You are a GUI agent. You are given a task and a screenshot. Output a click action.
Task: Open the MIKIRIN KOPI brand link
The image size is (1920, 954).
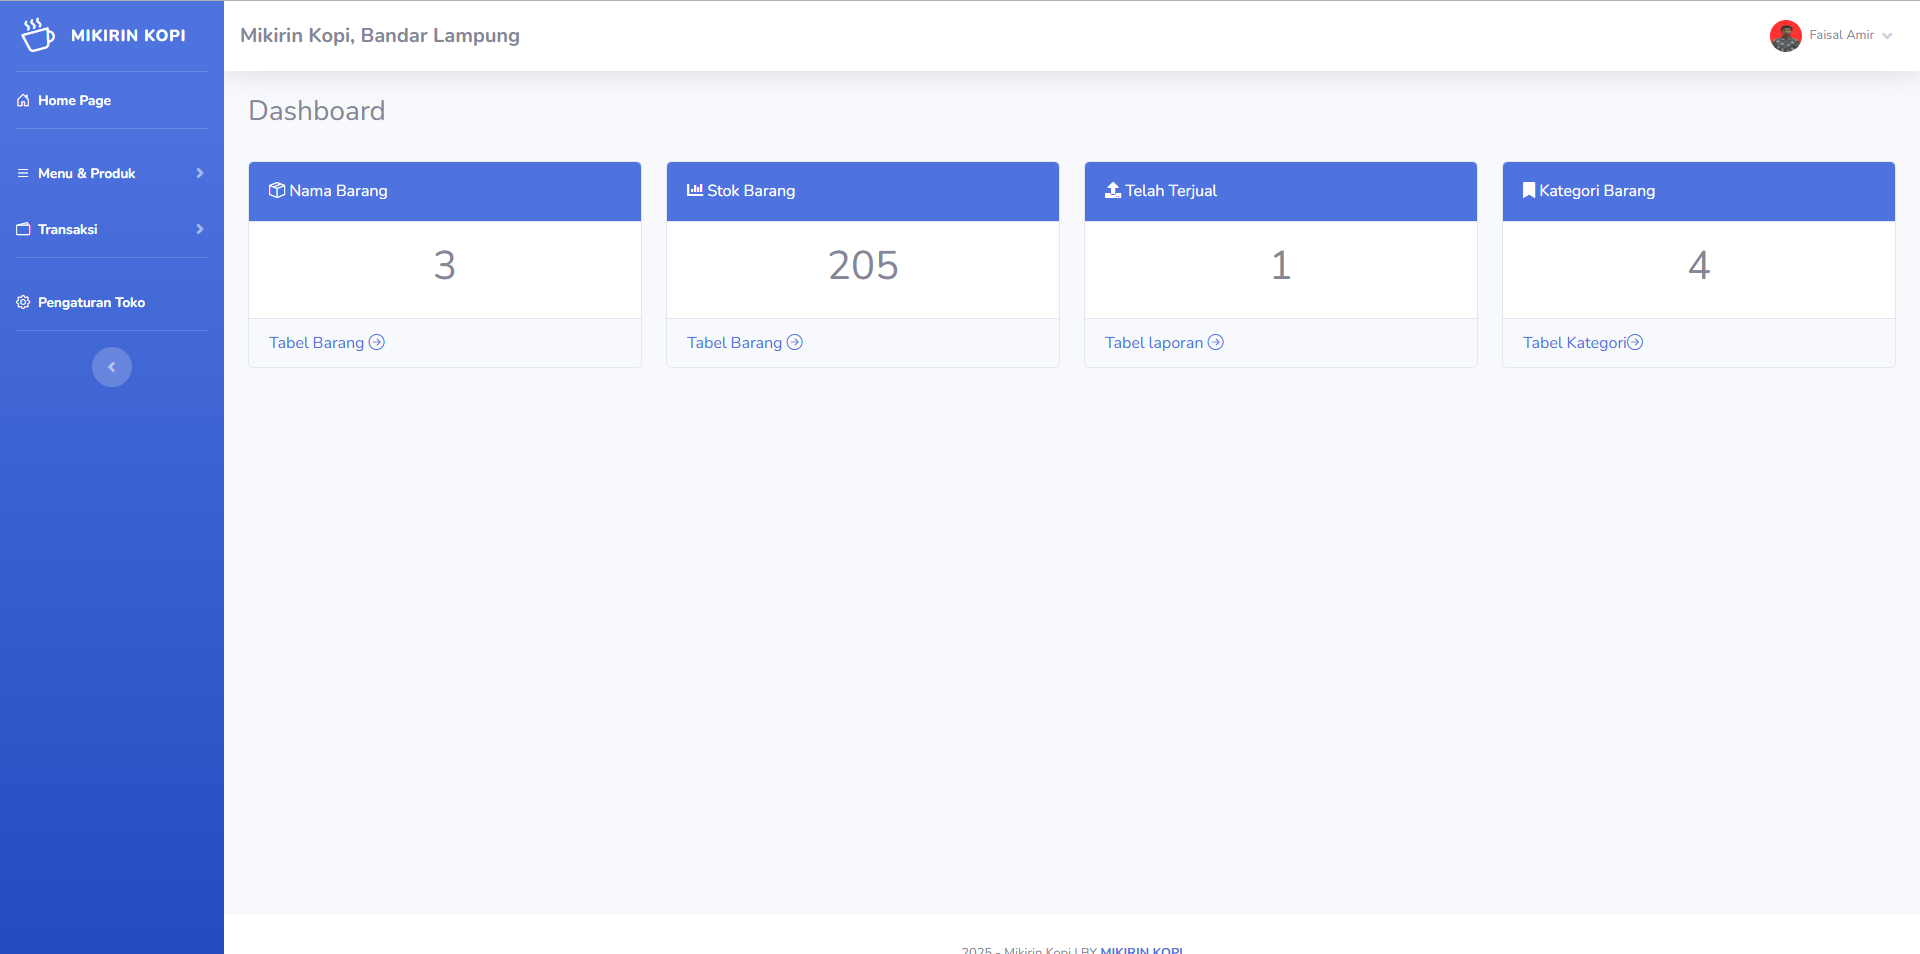(128, 35)
